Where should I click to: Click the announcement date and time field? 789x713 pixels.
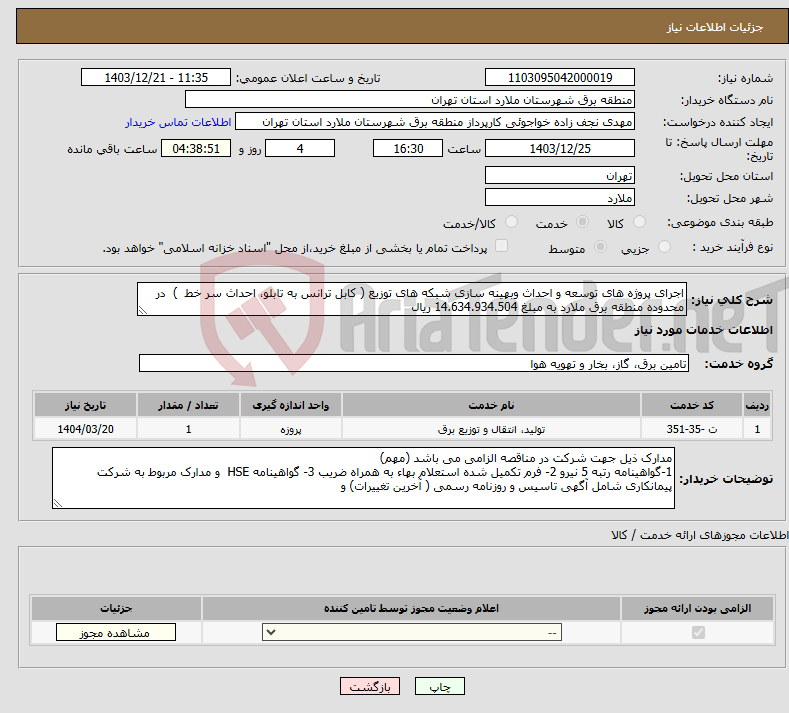pos(156,77)
